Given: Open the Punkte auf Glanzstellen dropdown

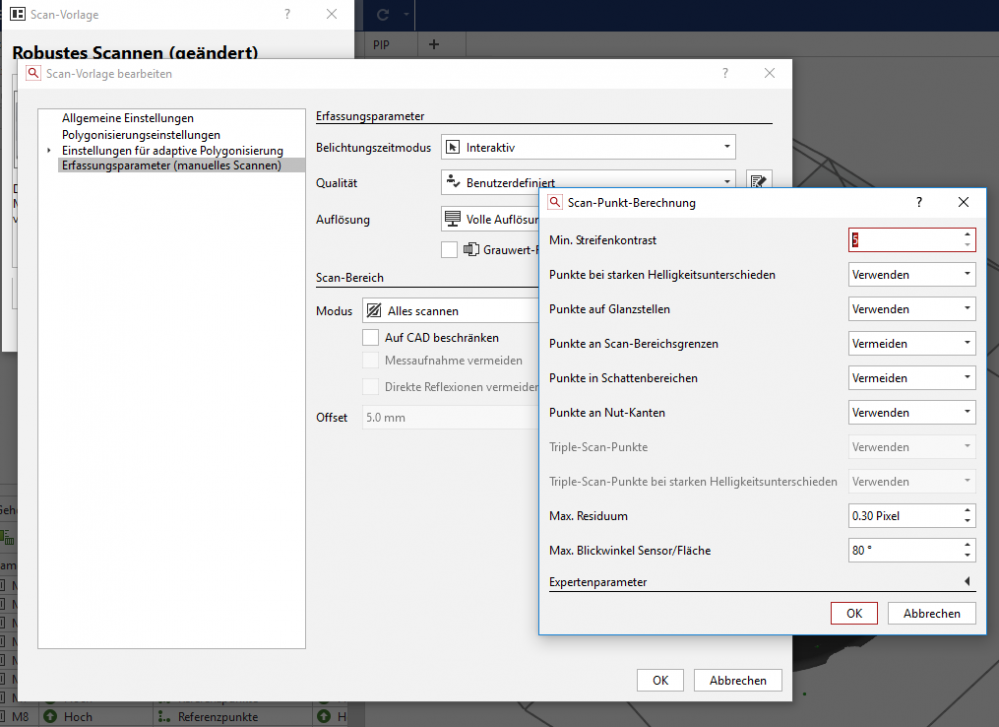Looking at the screenshot, I should tap(911, 309).
